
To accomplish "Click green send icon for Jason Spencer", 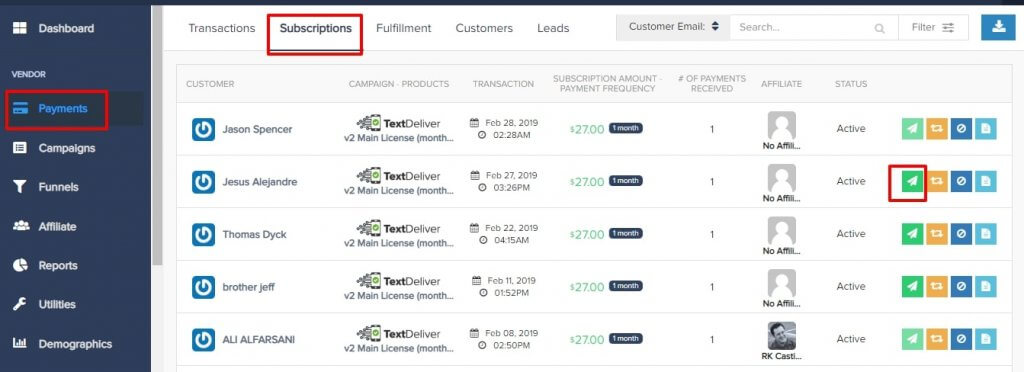I will coord(913,129).
